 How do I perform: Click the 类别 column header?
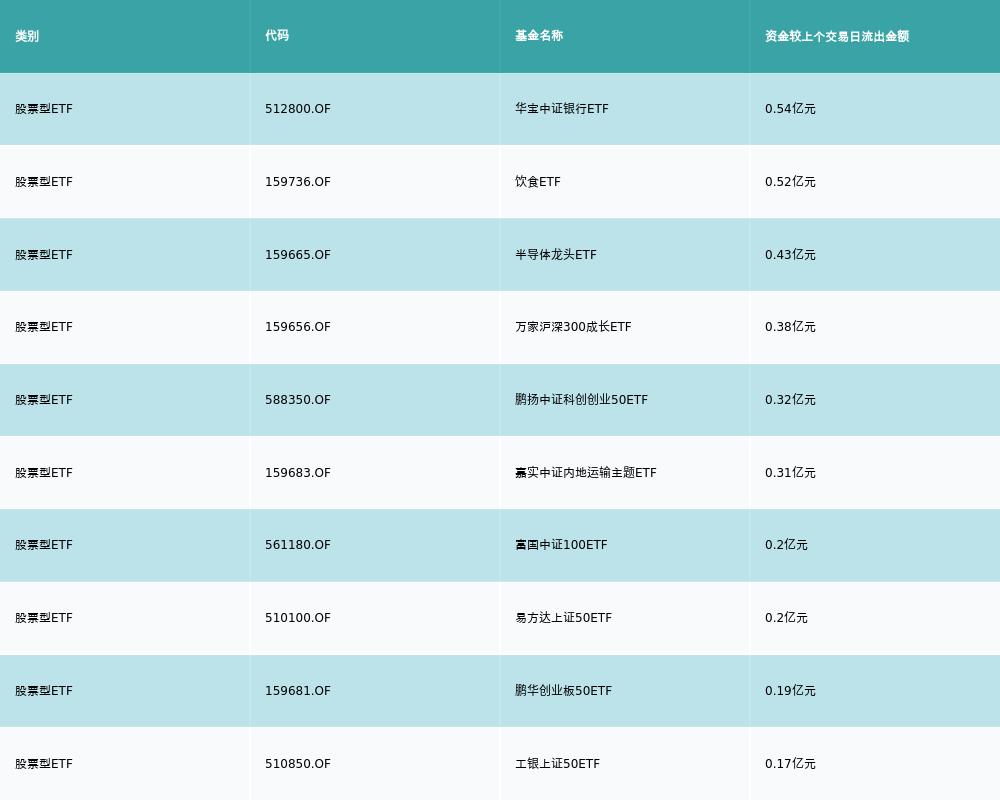click(27, 36)
